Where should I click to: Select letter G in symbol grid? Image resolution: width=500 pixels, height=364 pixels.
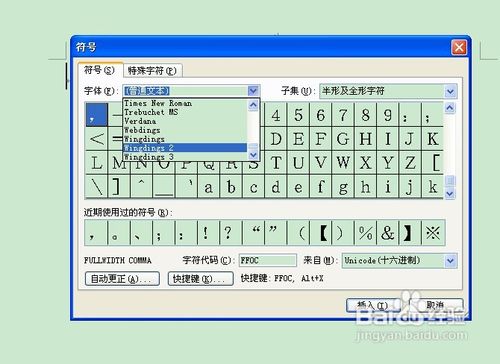click(x=343, y=139)
